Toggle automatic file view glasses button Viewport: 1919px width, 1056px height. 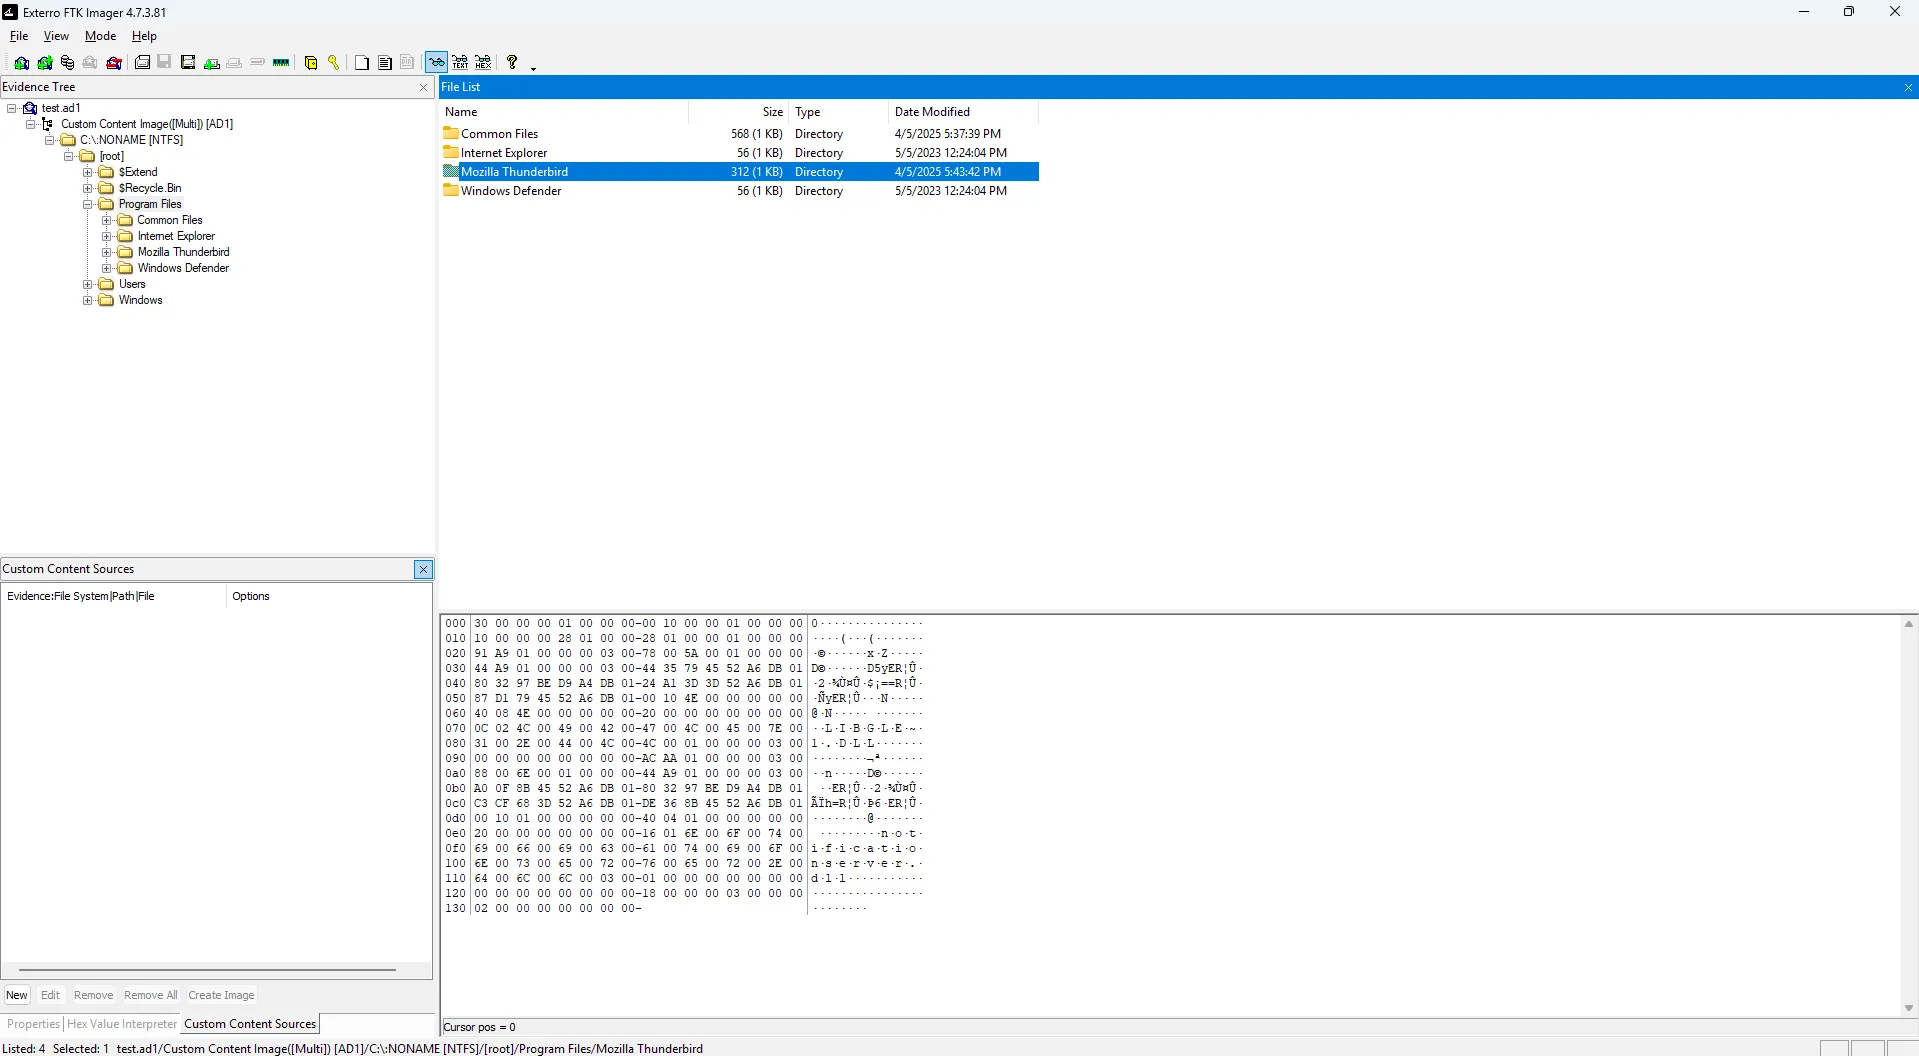tap(436, 63)
